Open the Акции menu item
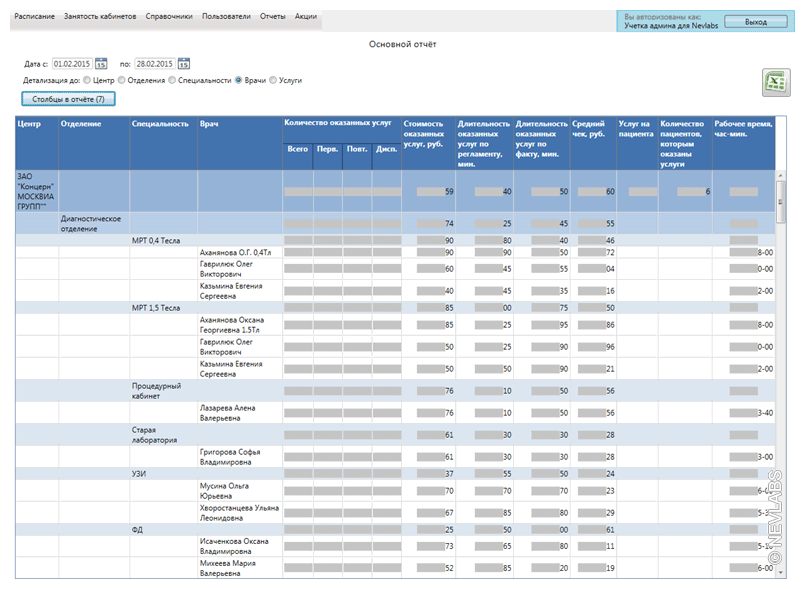Screen dimensions: 805x589 pos(306,17)
